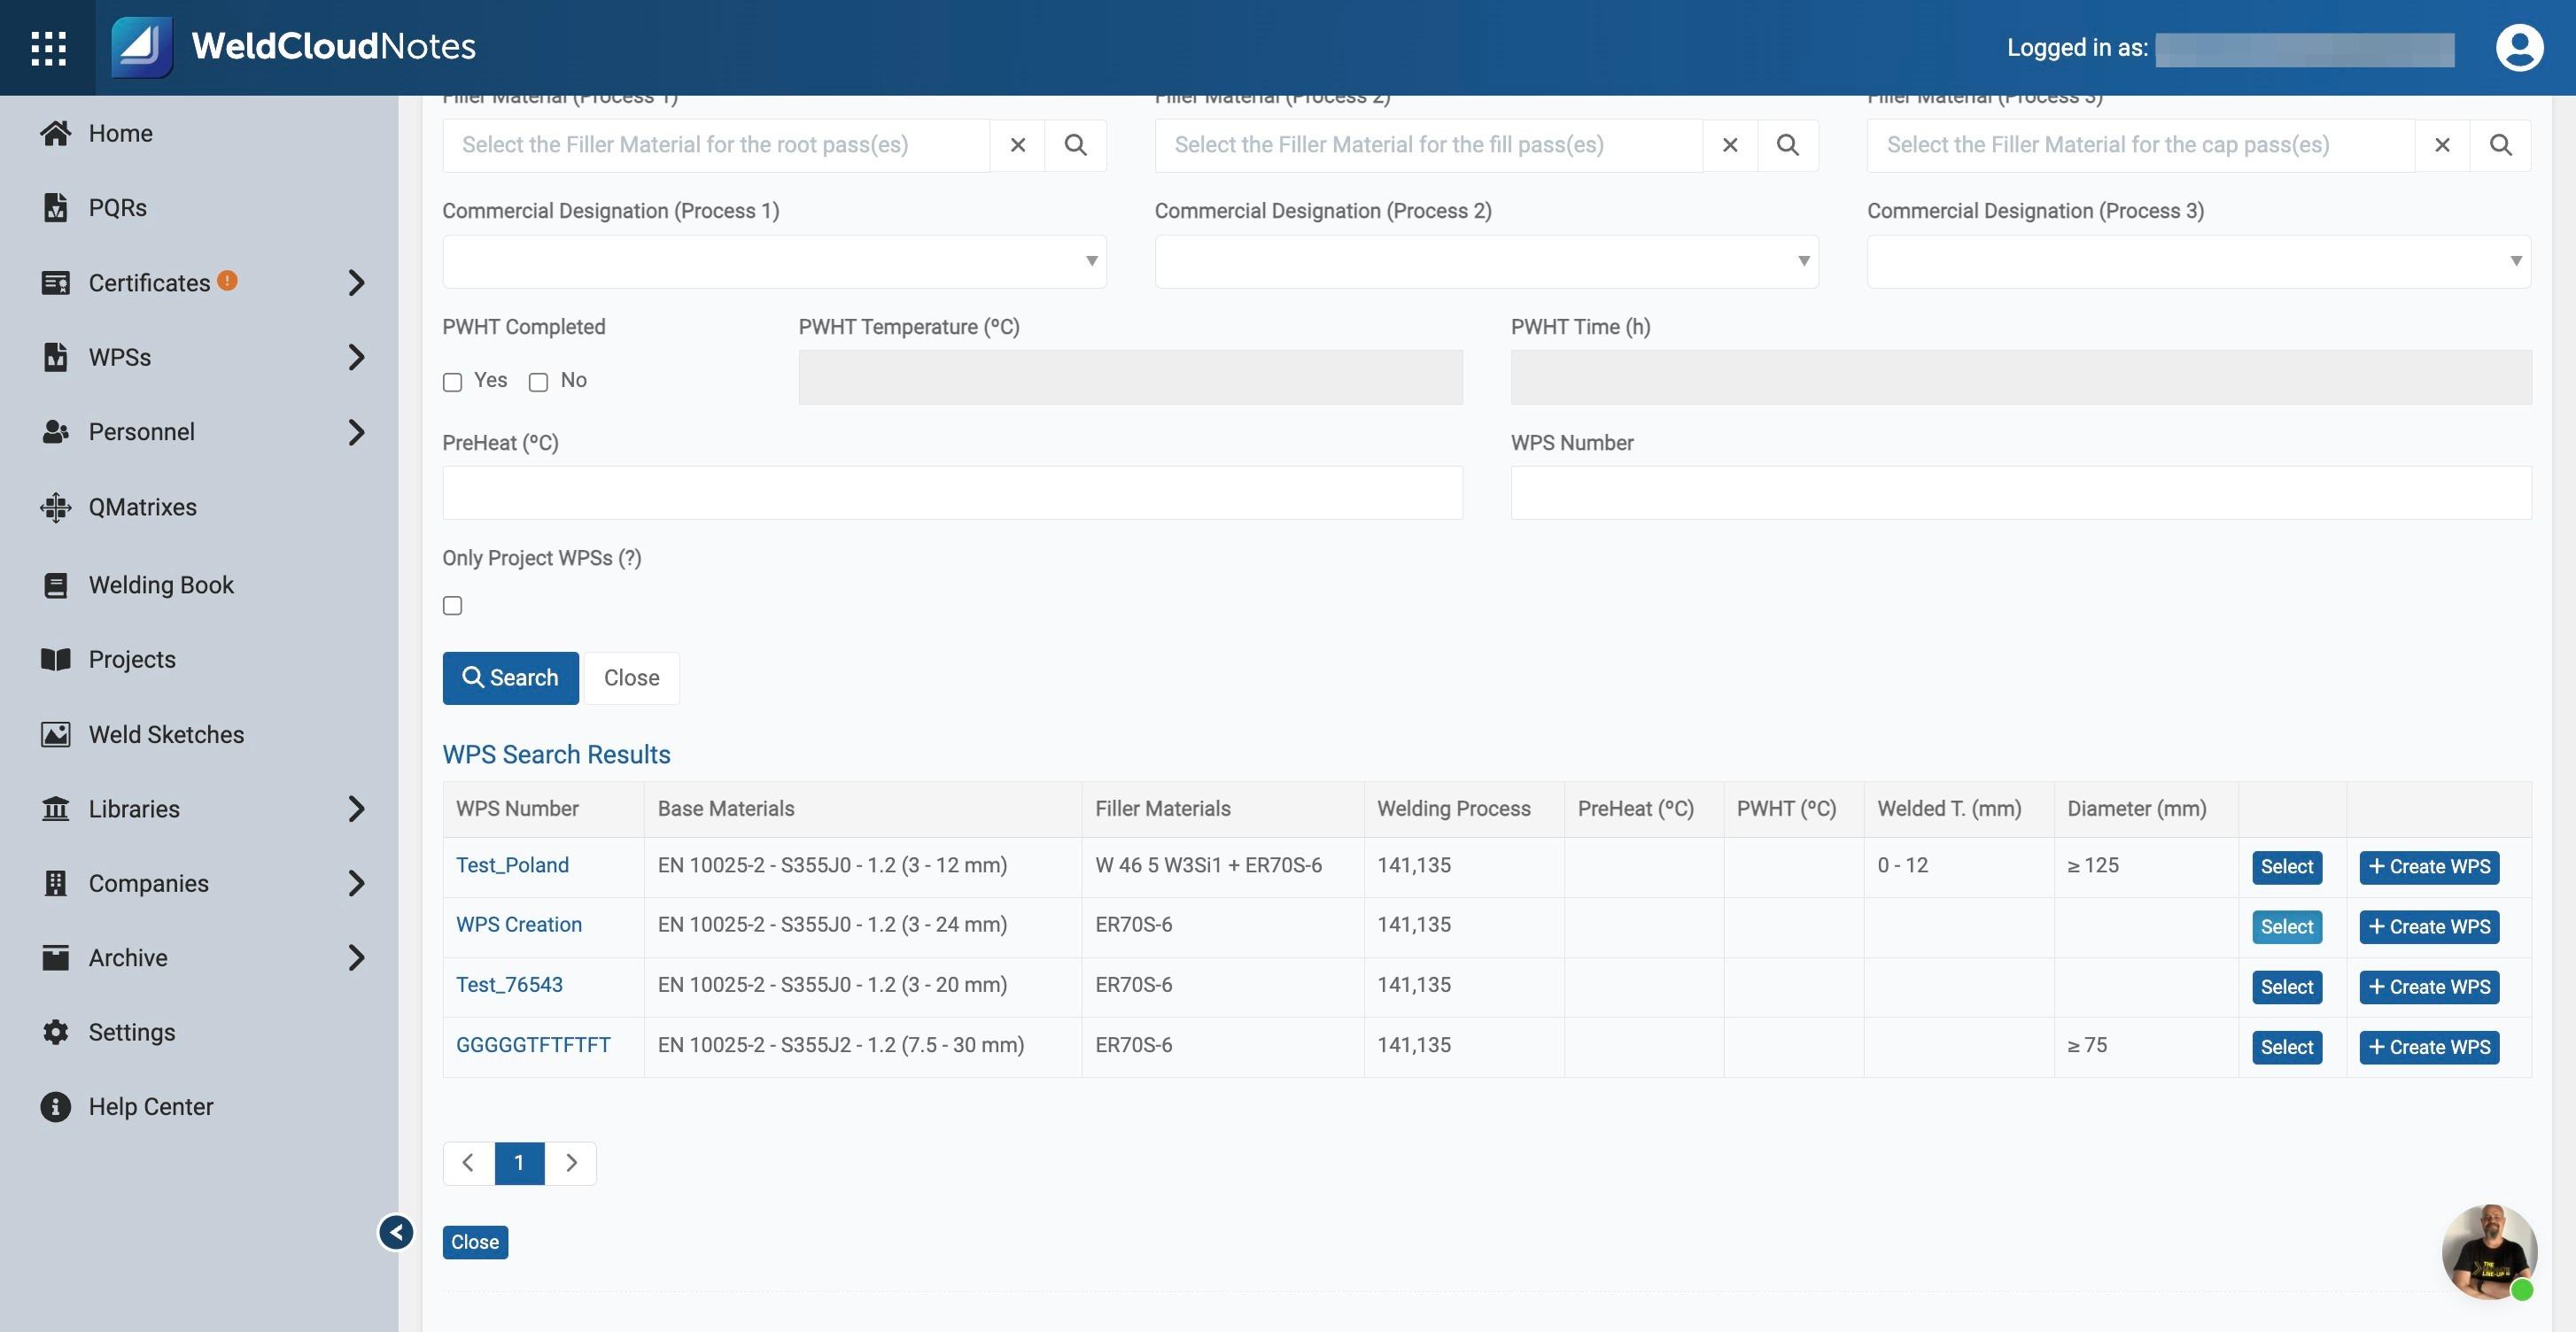This screenshot has width=2576, height=1332.
Task: Expand the Certificates sidebar submenu
Action: [x=356, y=283]
